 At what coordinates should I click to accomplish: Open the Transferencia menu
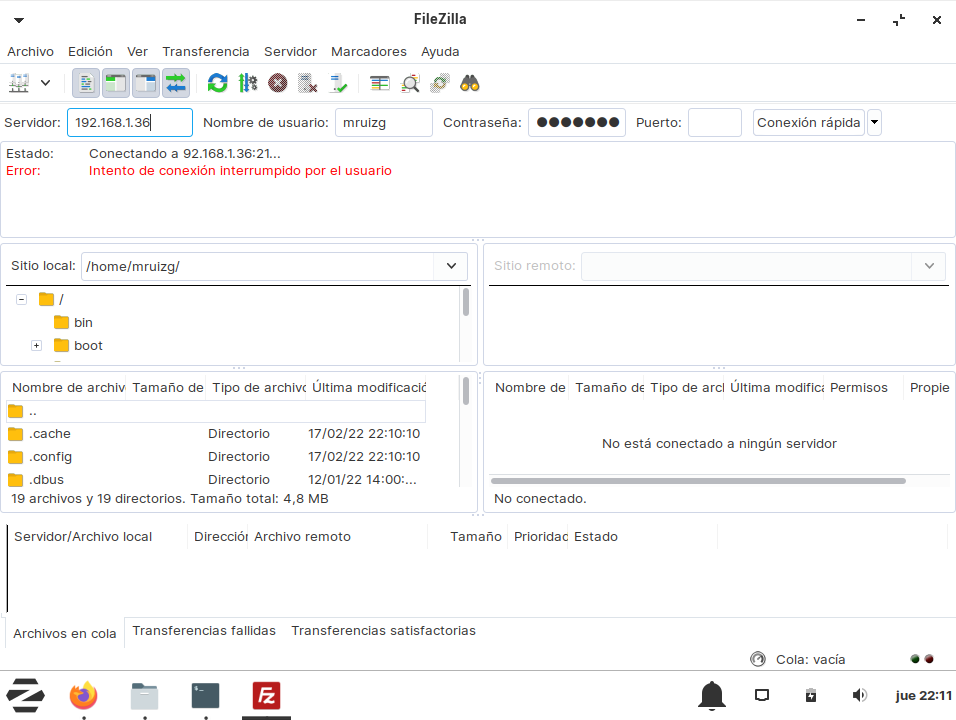coord(205,51)
